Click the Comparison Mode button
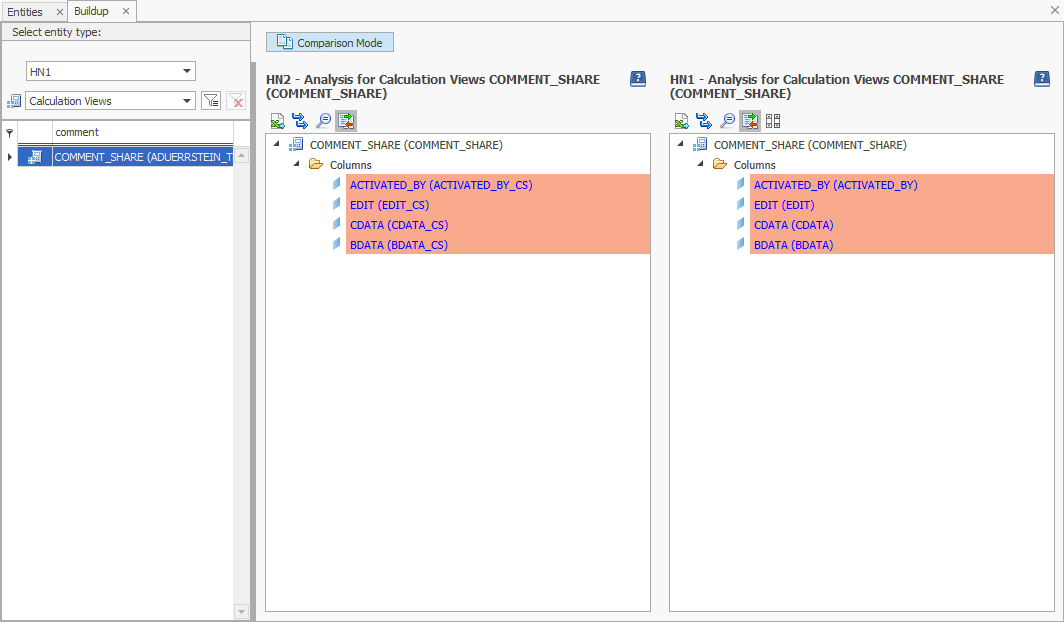This screenshot has width=1064, height=622. (x=329, y=42)
